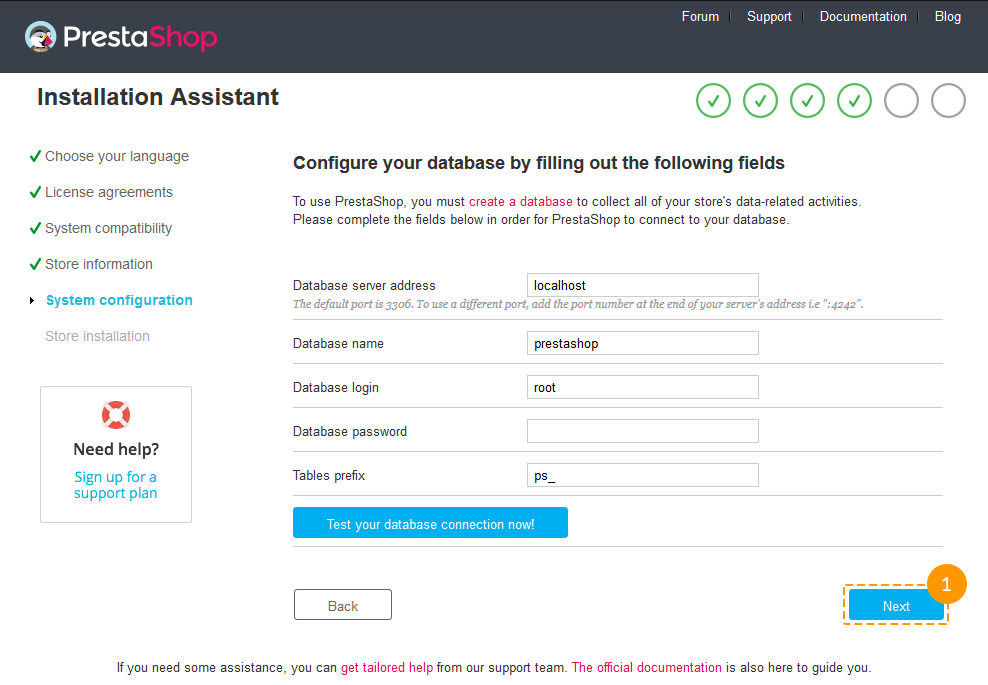Click the Database password field

click(643, 431)
